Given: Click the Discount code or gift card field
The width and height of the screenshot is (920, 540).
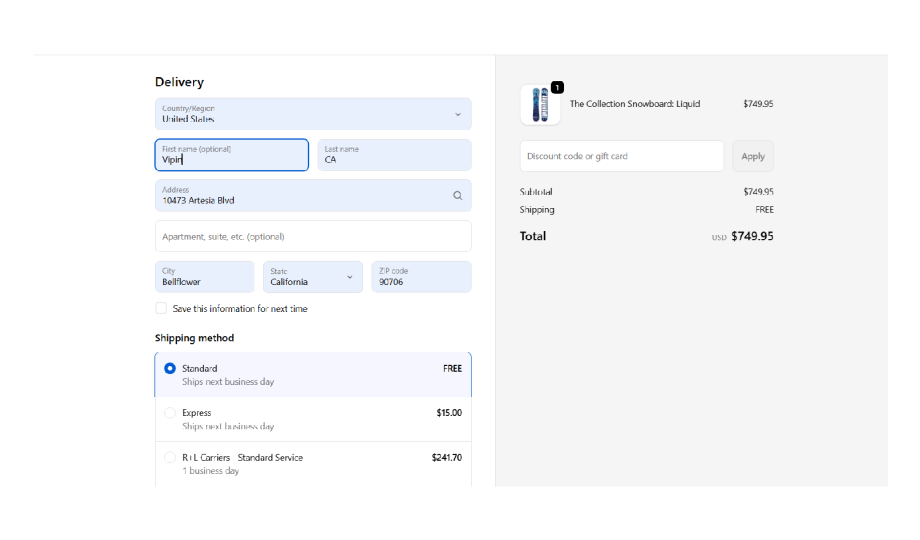Looking at the screenshot, I should click(621, 156).
